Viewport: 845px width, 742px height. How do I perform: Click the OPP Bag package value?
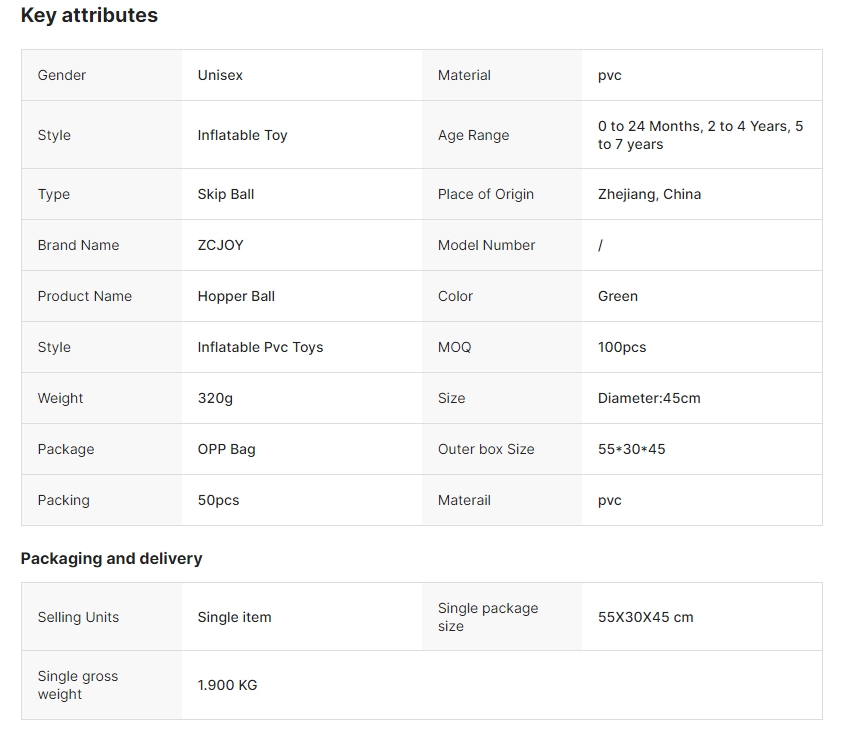[x=226, y=449]
